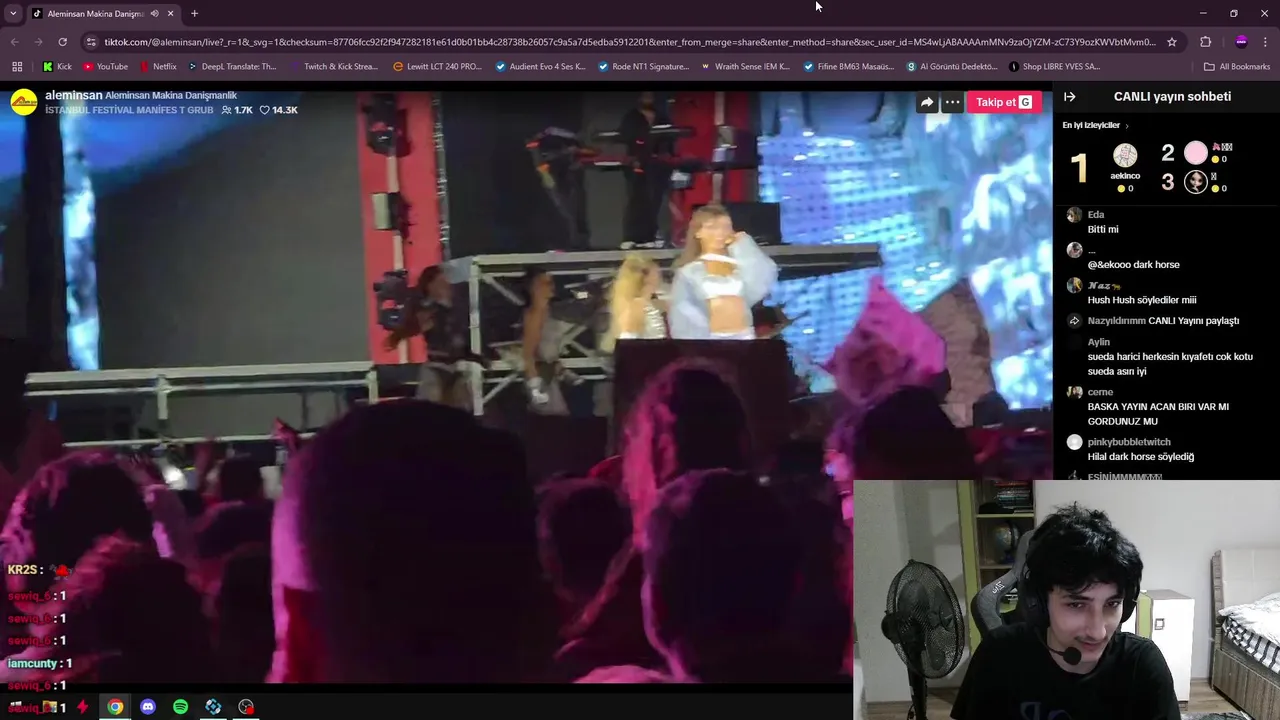Open the red lightning app in taskbar

(x=83, y=707)
